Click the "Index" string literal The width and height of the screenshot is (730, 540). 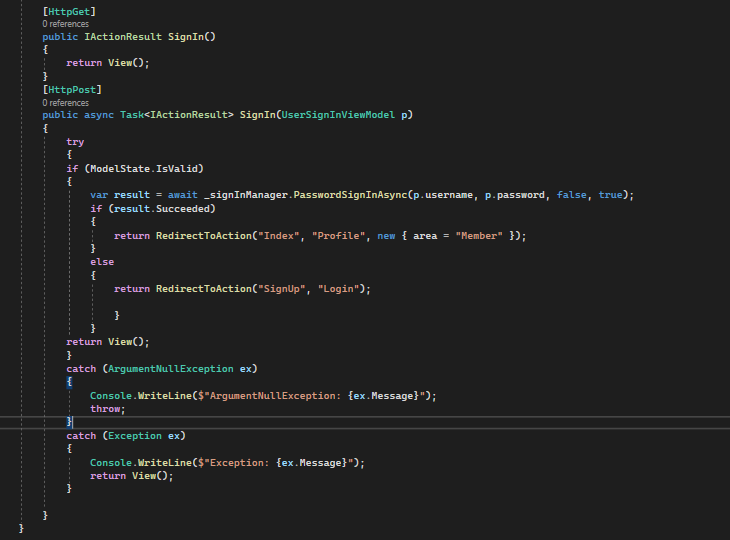pos(278,236)
